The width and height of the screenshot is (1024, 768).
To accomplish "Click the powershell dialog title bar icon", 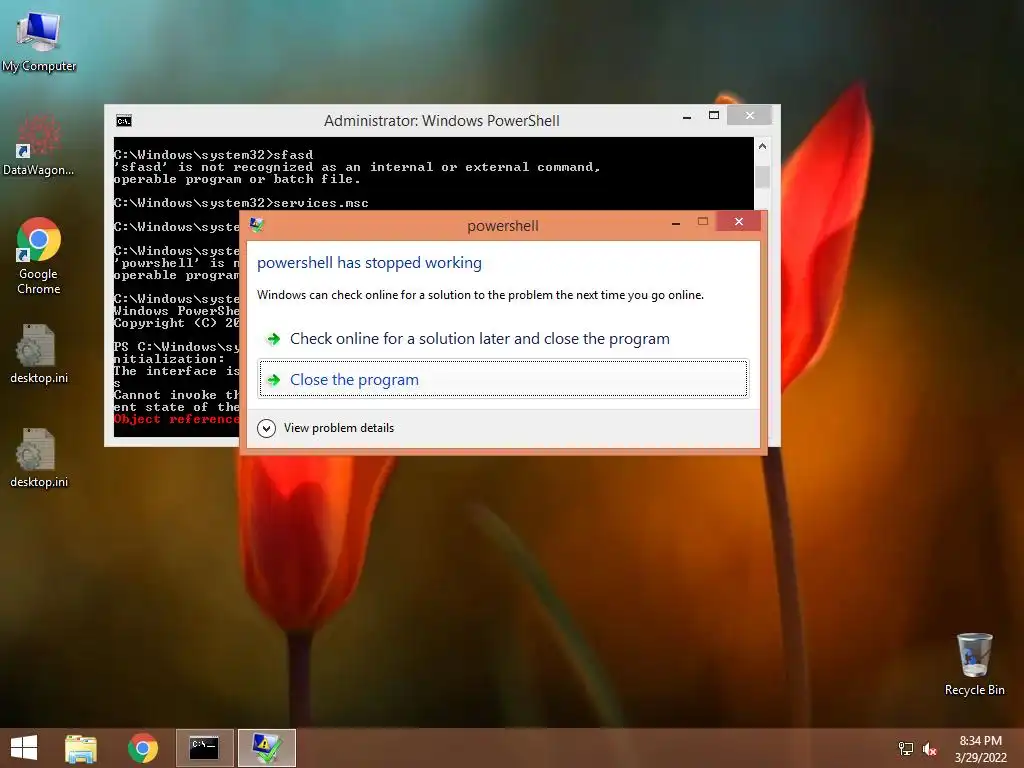I will coord(257,225).
